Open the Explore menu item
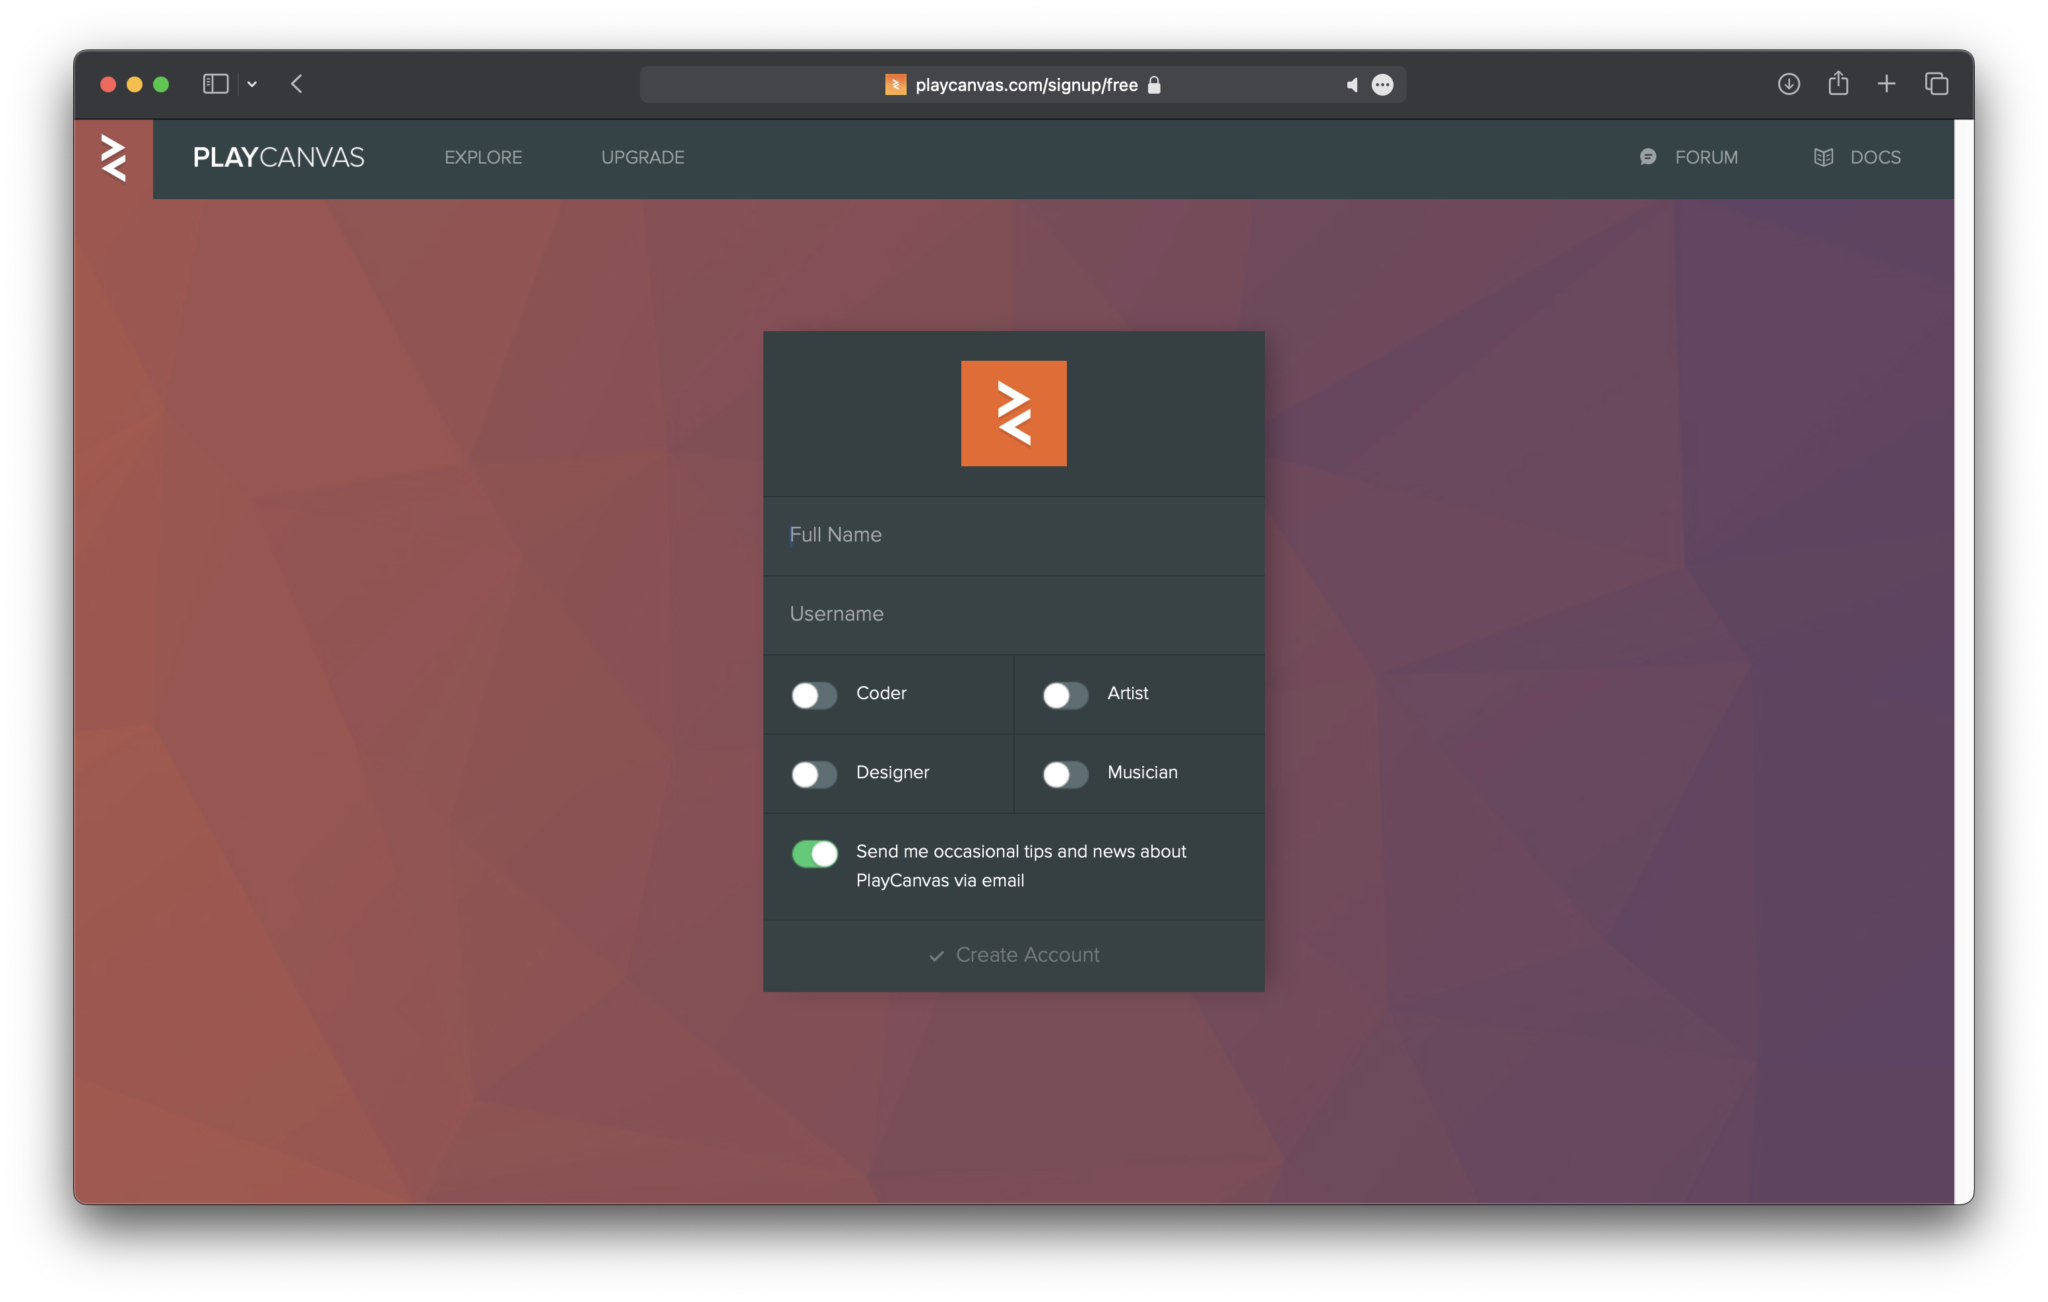This screenshot has width=2048, height=1302. coord(483,157)
